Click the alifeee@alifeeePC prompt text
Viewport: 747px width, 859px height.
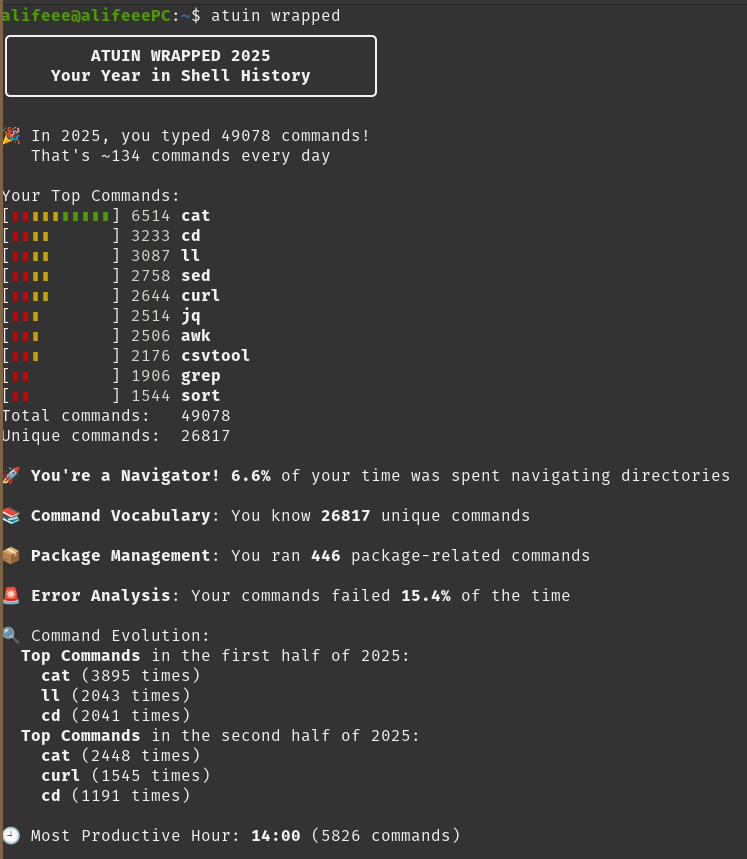point(87,15)
